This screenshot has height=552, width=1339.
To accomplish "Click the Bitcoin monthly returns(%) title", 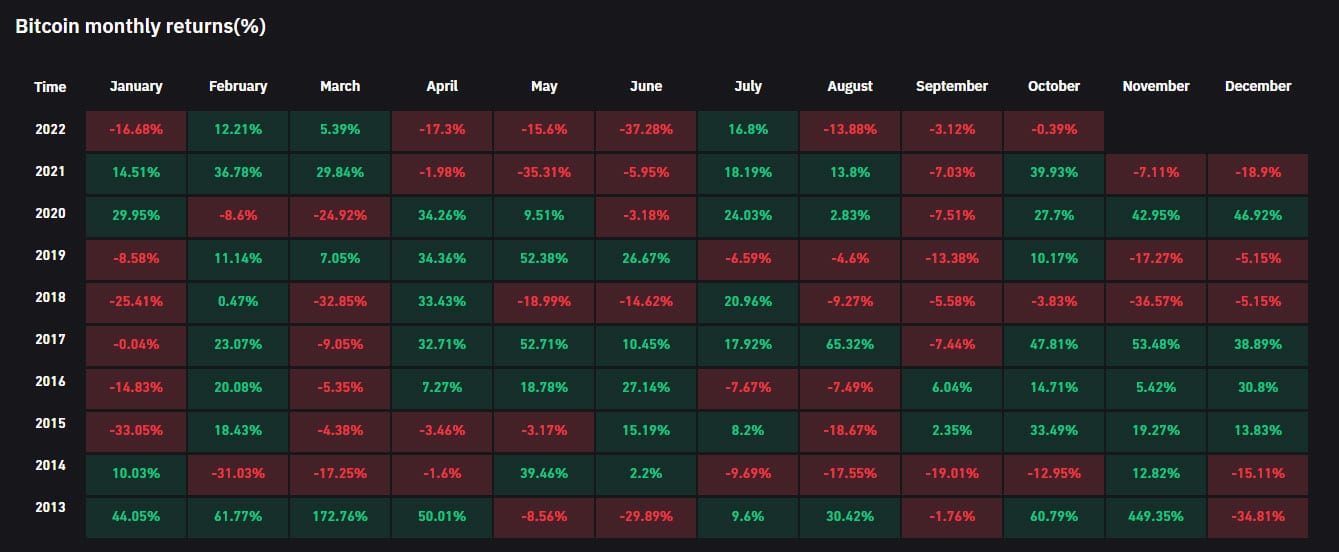I will [141, 27].
